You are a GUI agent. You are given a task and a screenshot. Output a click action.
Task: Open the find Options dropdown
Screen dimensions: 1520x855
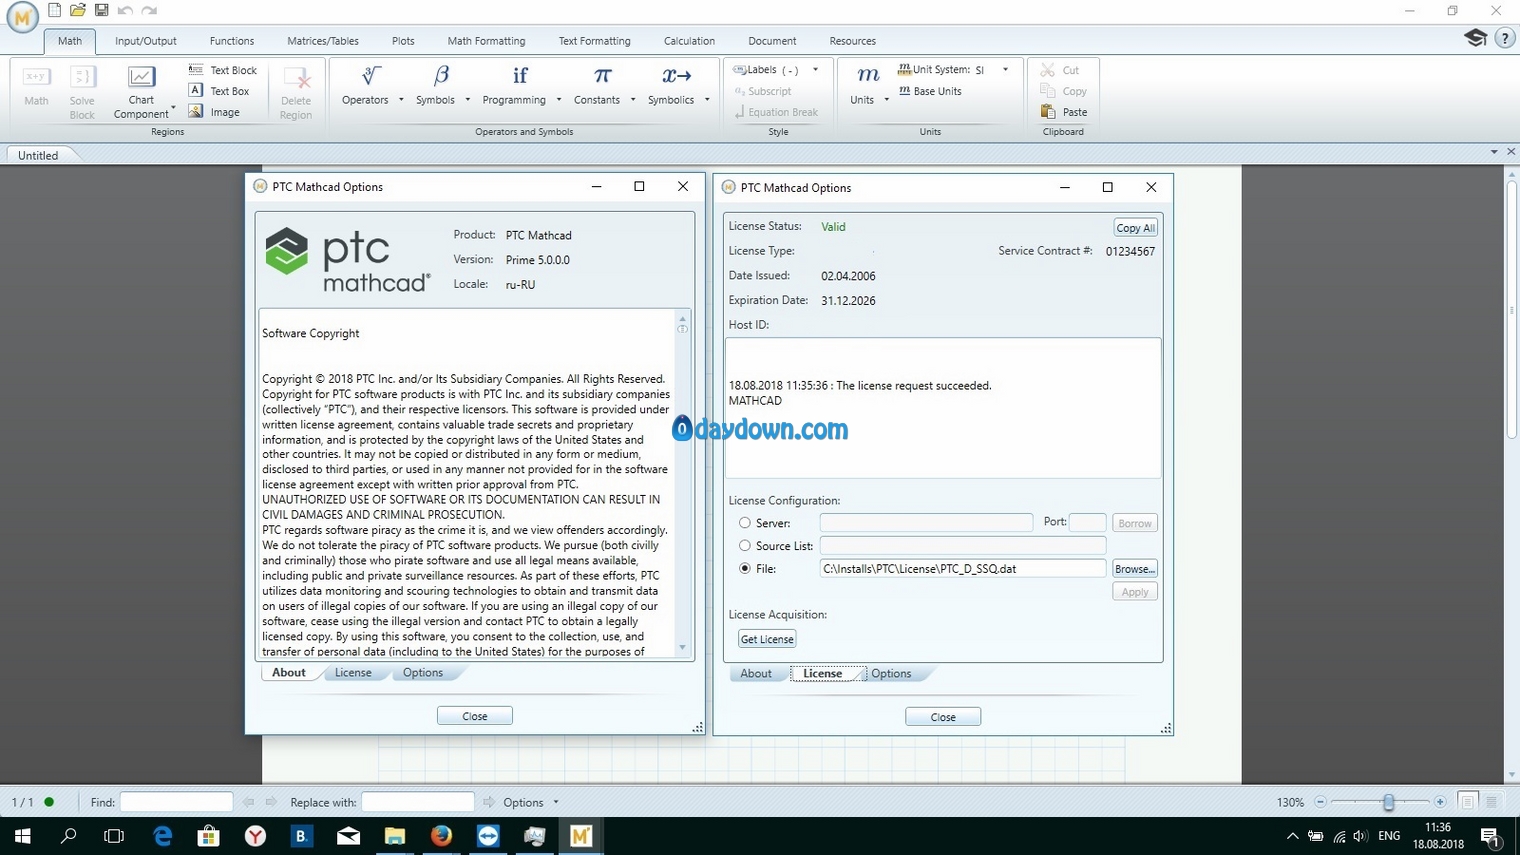(530, 802)
